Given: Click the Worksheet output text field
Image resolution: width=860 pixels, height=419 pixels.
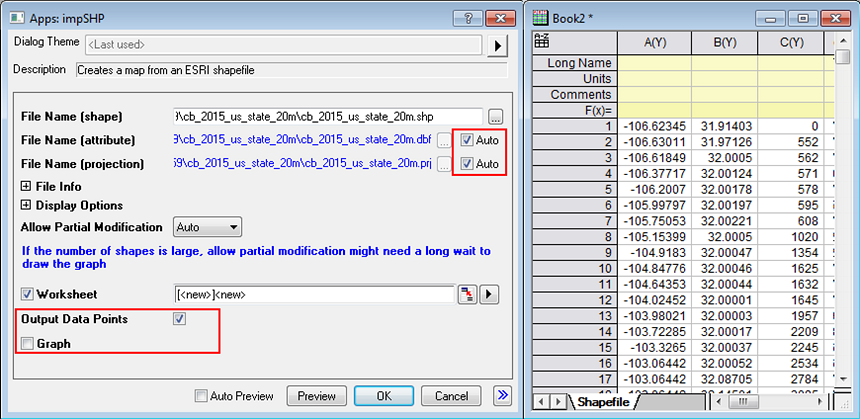Looking at the screenshot, I should [314, 294].
